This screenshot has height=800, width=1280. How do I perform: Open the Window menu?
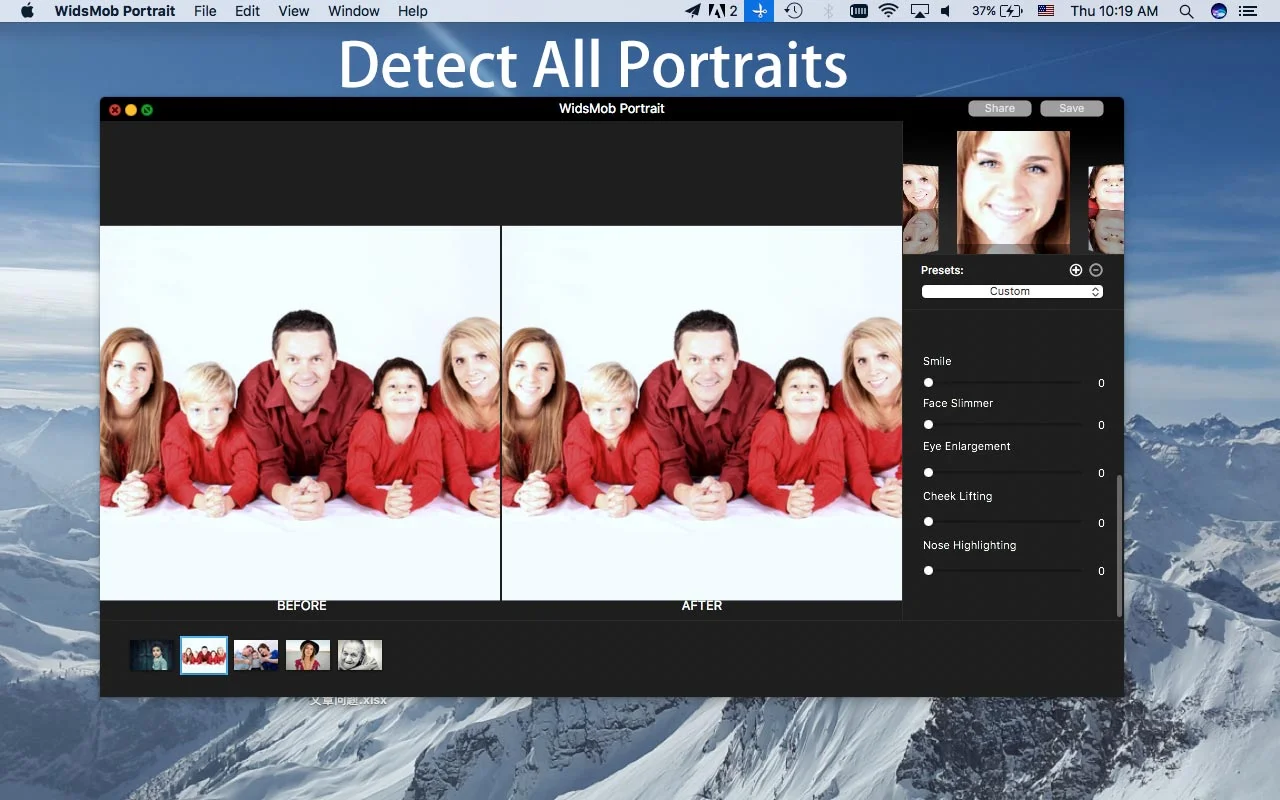click(353, 11)
